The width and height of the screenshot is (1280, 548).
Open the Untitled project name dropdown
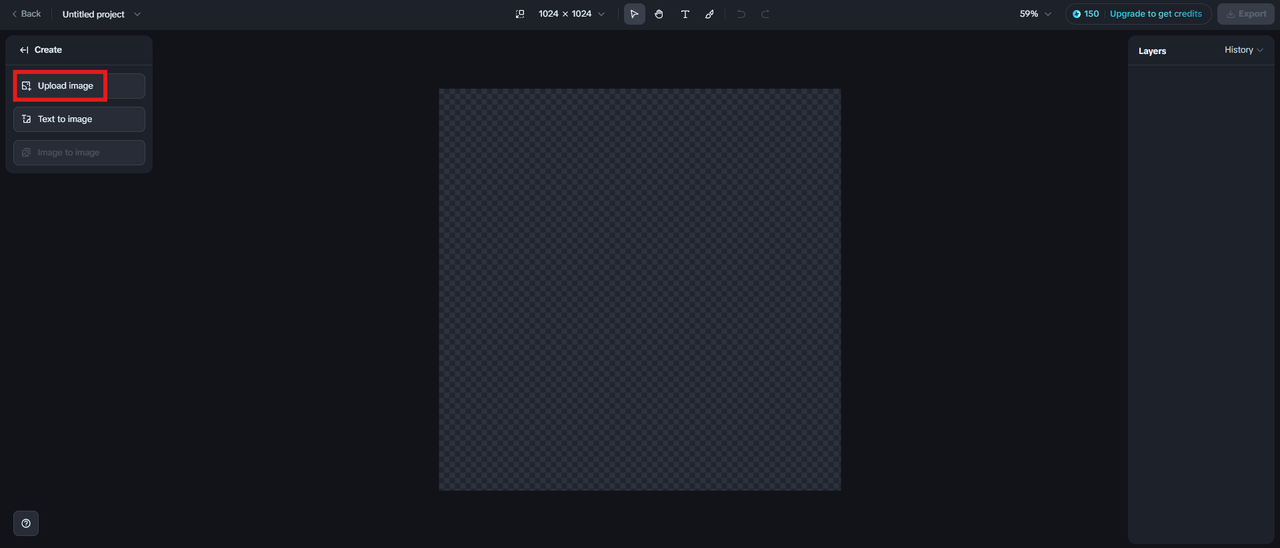tap(102, 14)
